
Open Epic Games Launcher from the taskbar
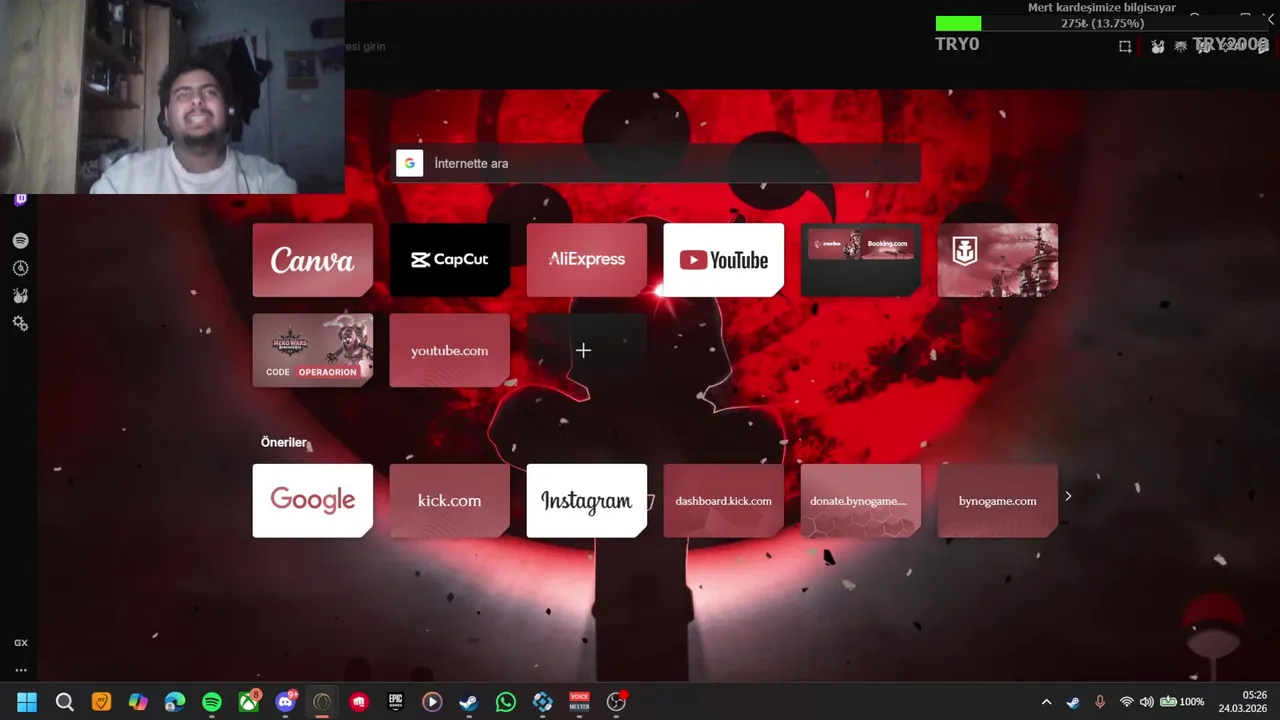(x=396, y=702)
